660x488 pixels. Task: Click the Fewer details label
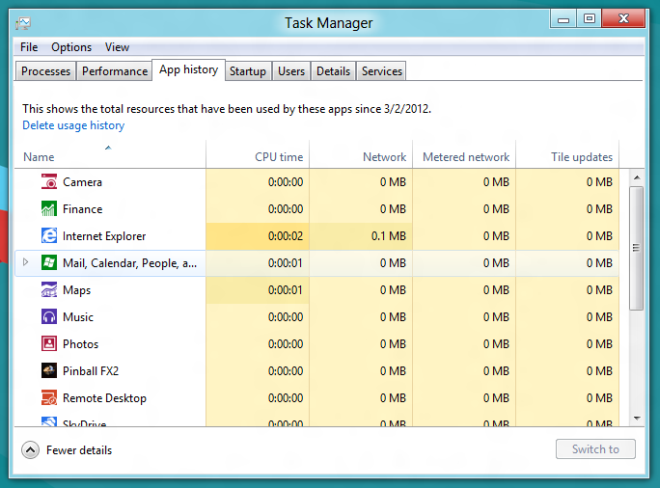(79, 450)
